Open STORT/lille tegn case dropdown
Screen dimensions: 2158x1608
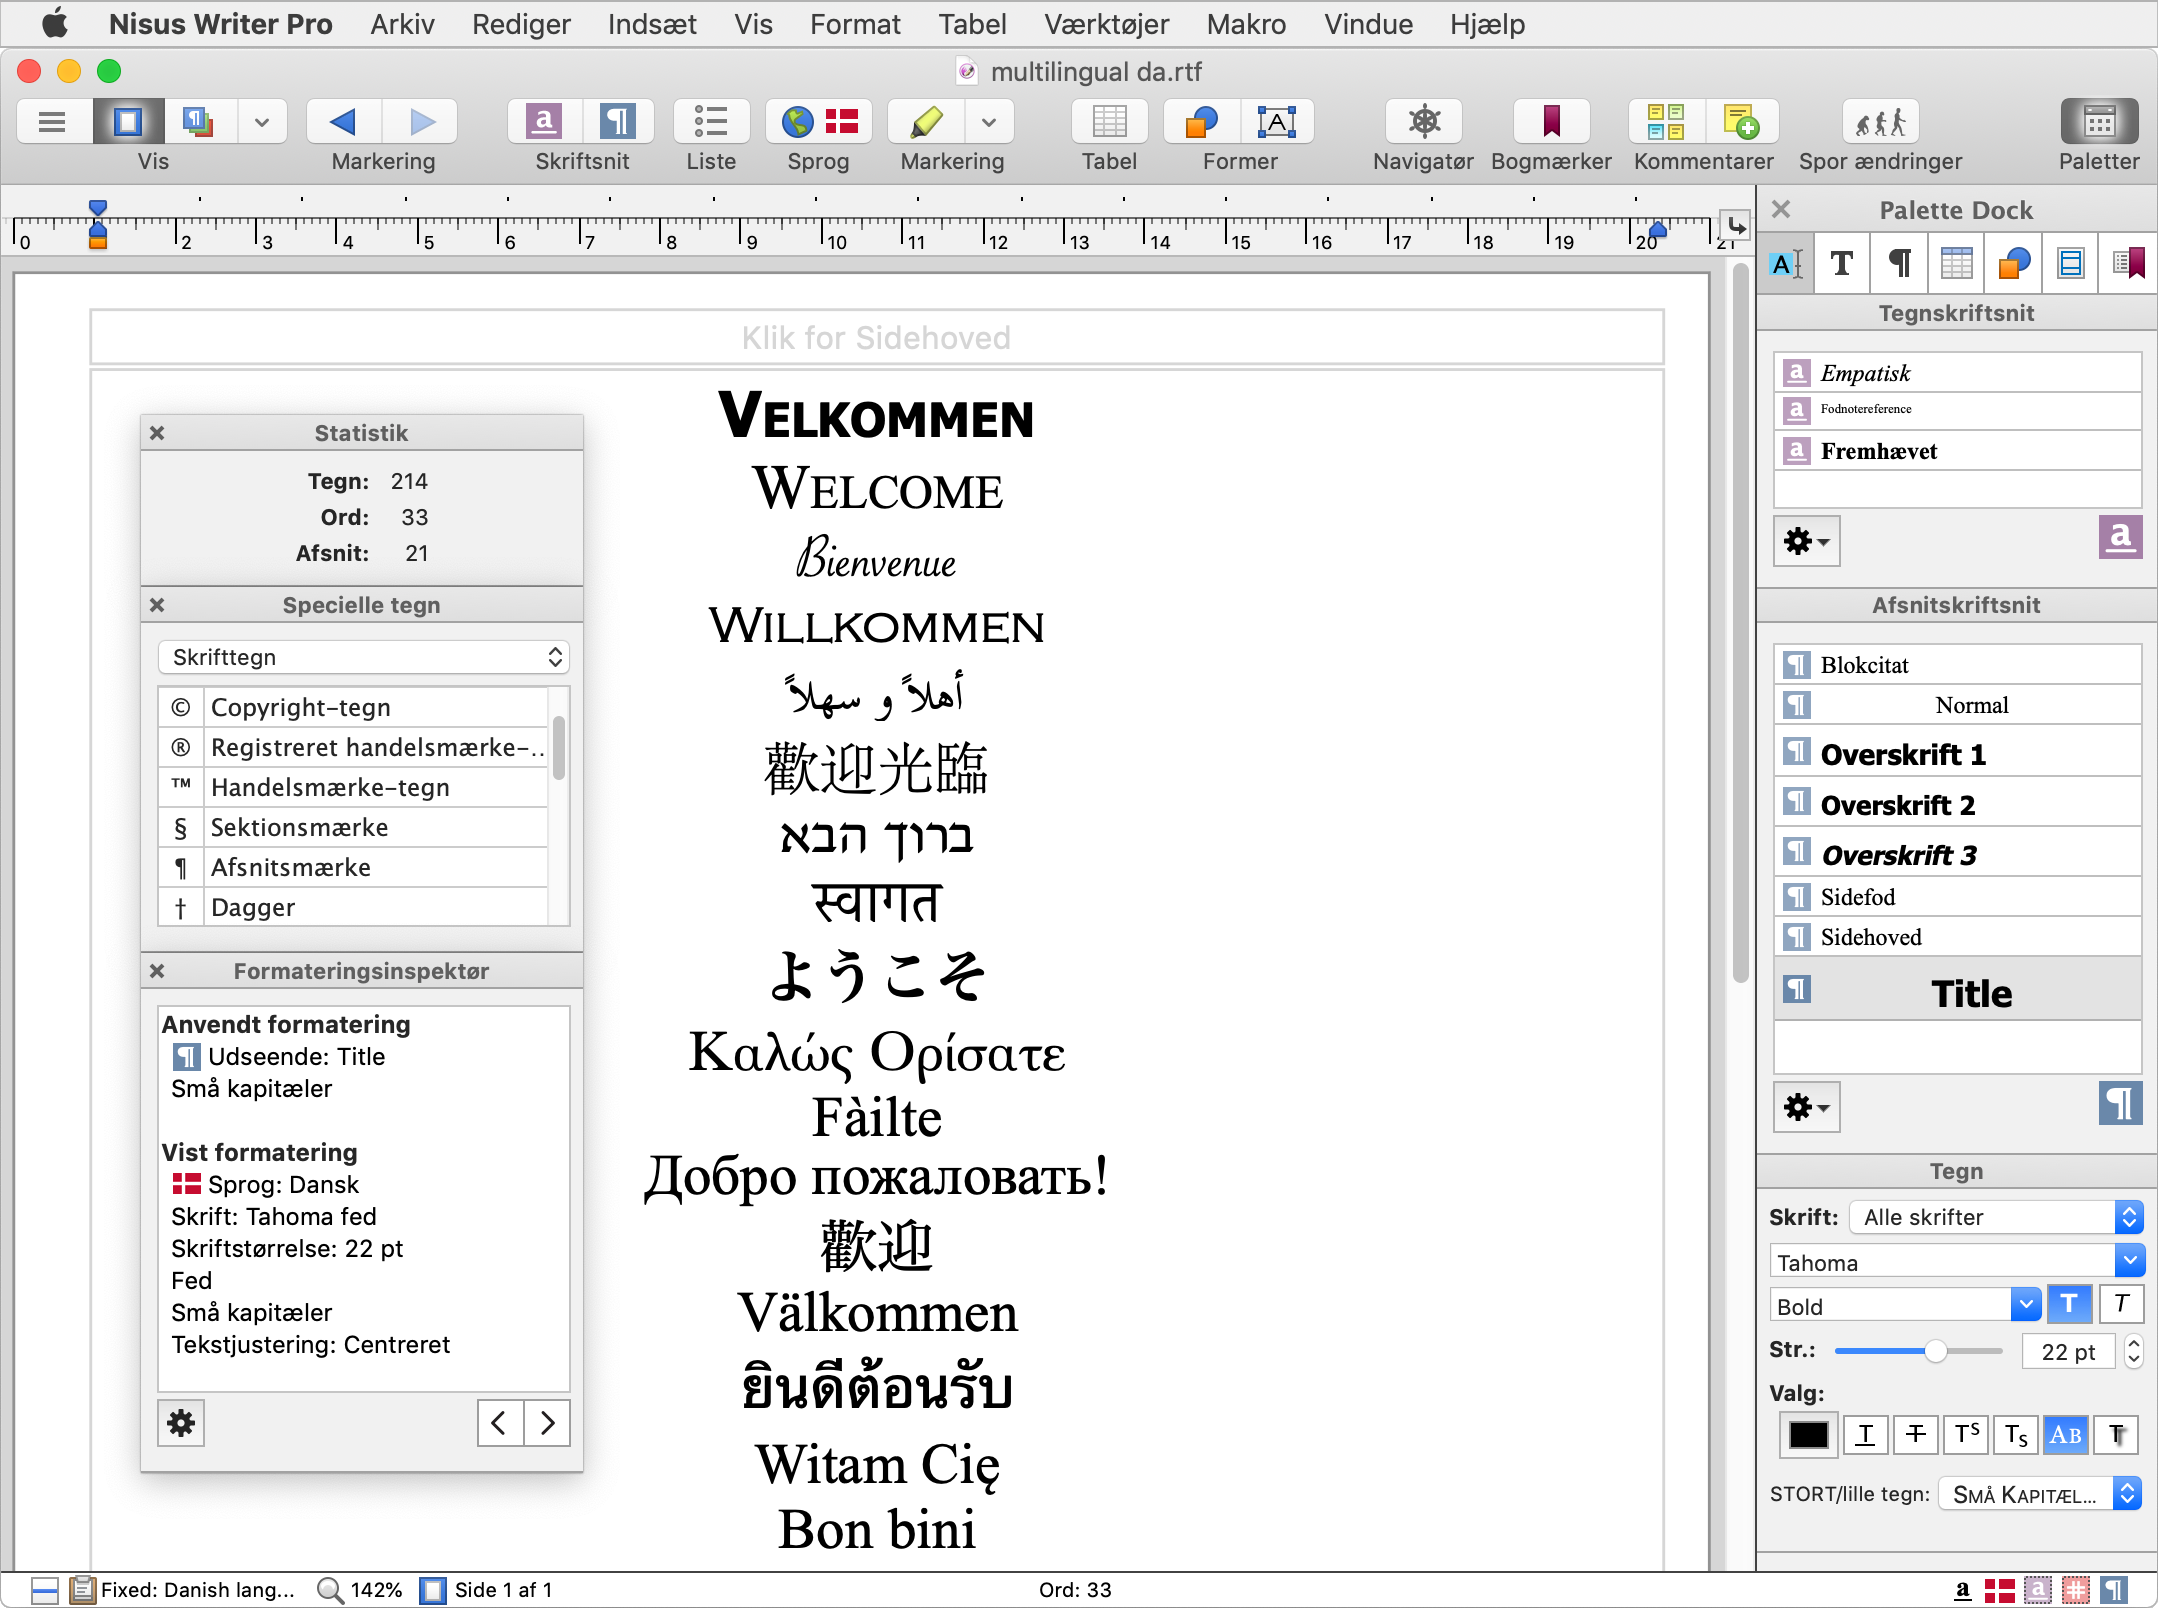coord(2040,1494)
